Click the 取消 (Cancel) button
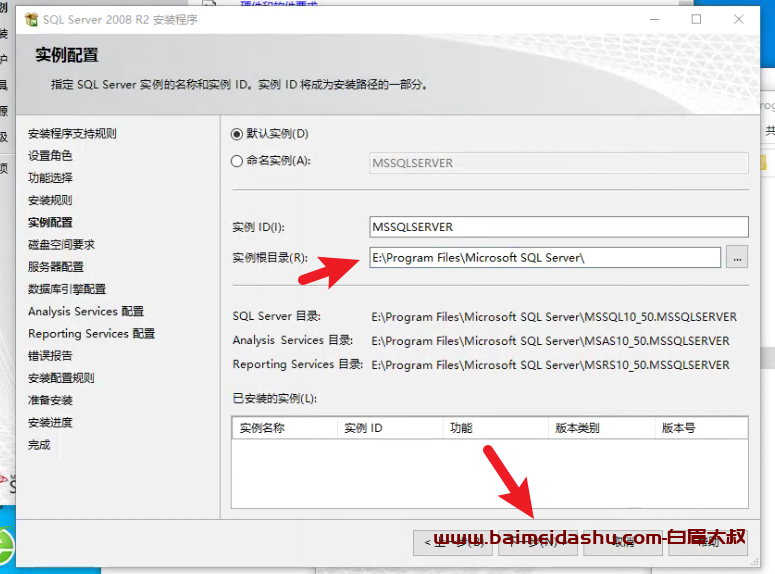775x574 pixels. tap(623, 542)
